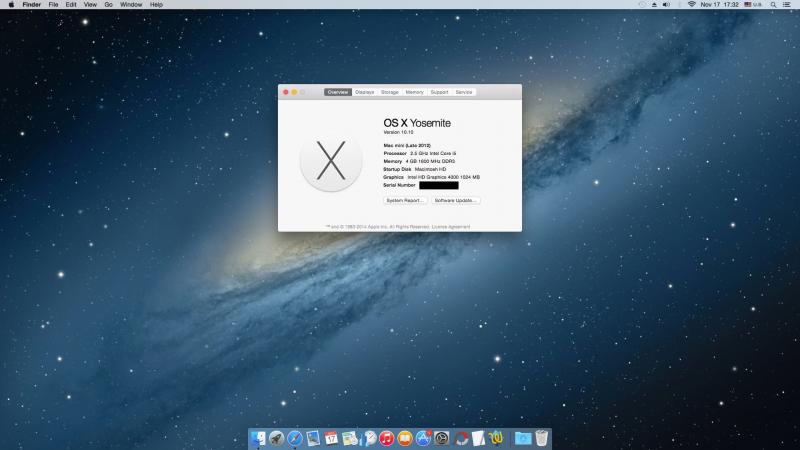Viewport: 800px width, 450px height.
Task: Switch to the Support tab
Action: coord(439,92)
